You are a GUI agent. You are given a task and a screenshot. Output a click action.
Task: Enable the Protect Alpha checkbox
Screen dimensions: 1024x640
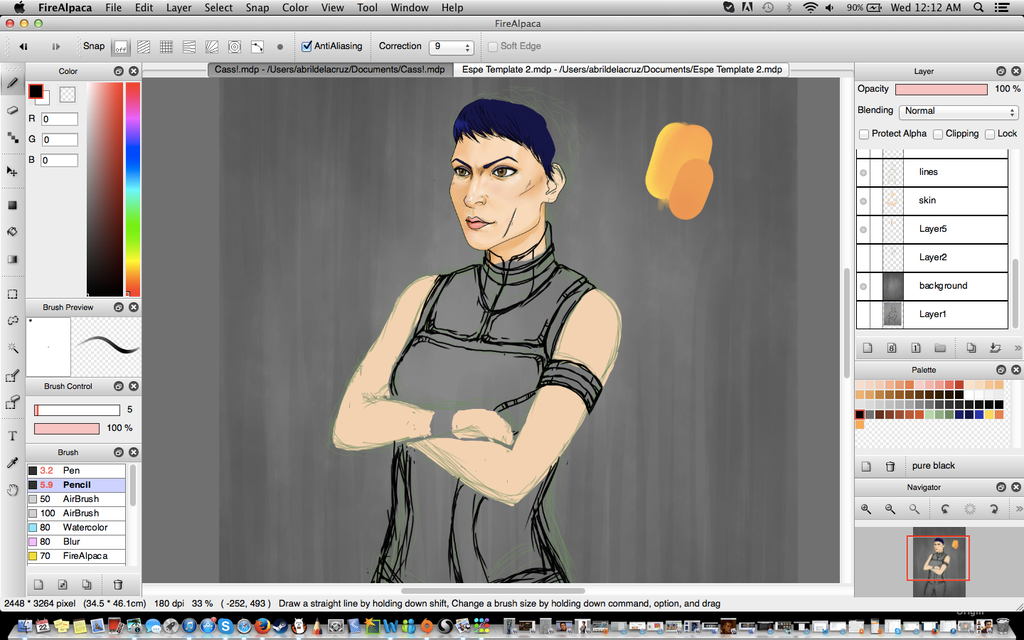click(x=864, y=134)
